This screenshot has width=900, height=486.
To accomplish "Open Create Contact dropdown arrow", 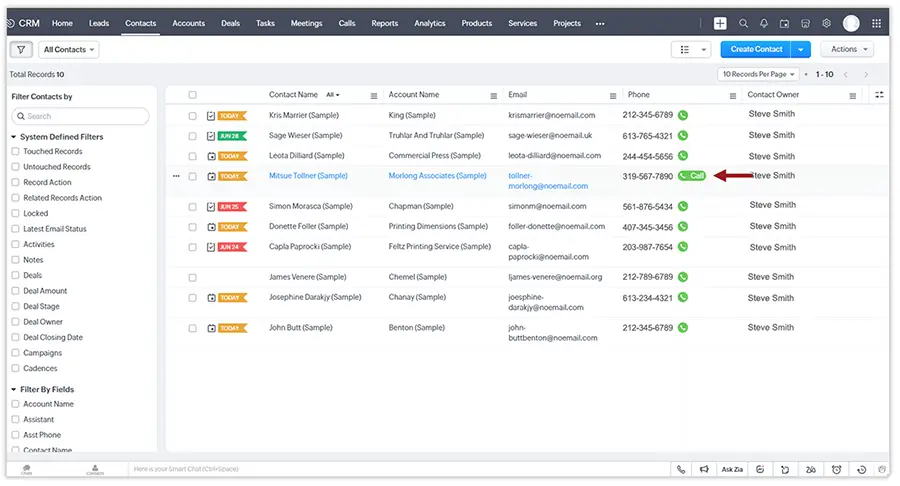I will click(801, 50).
